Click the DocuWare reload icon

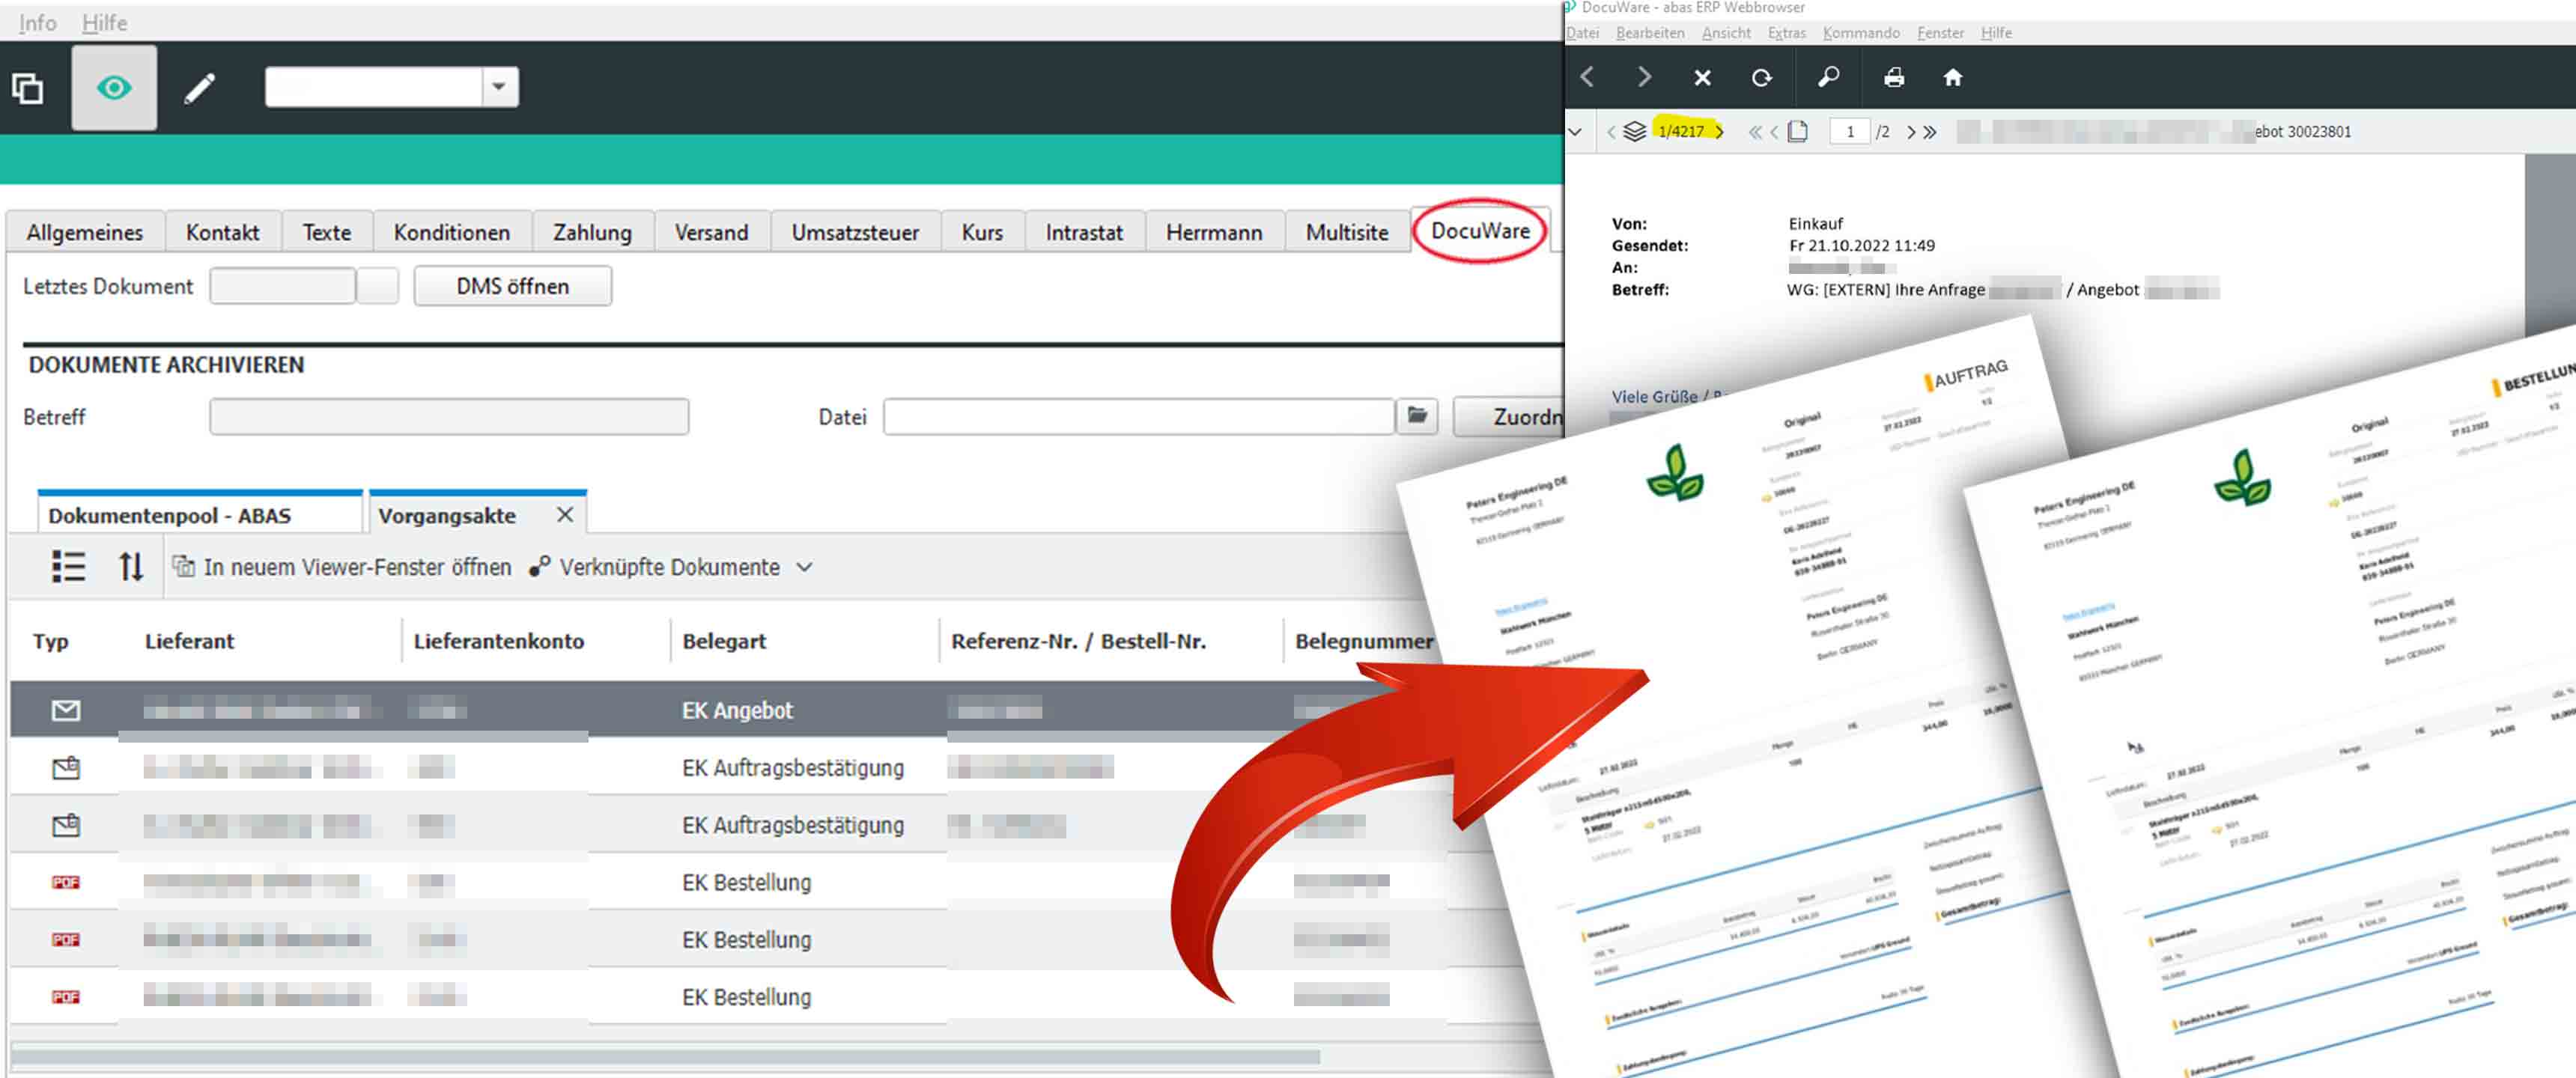tap(1761, 78)
